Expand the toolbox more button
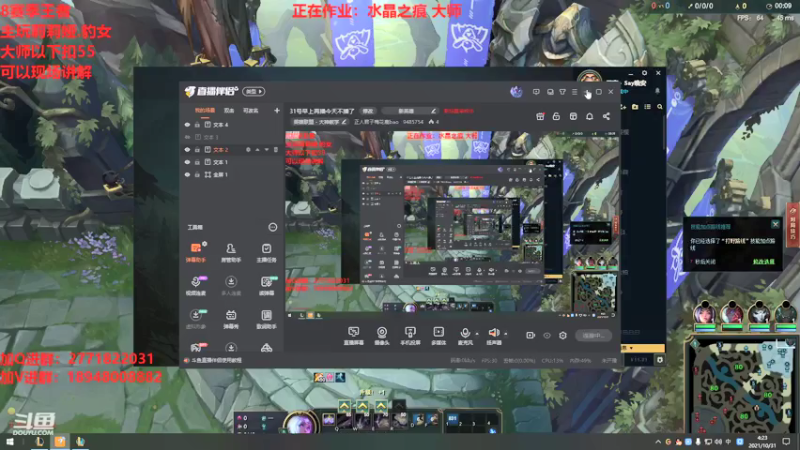This screenshot has height=450, width=800. pyautogui.click(x=272, y=227)
